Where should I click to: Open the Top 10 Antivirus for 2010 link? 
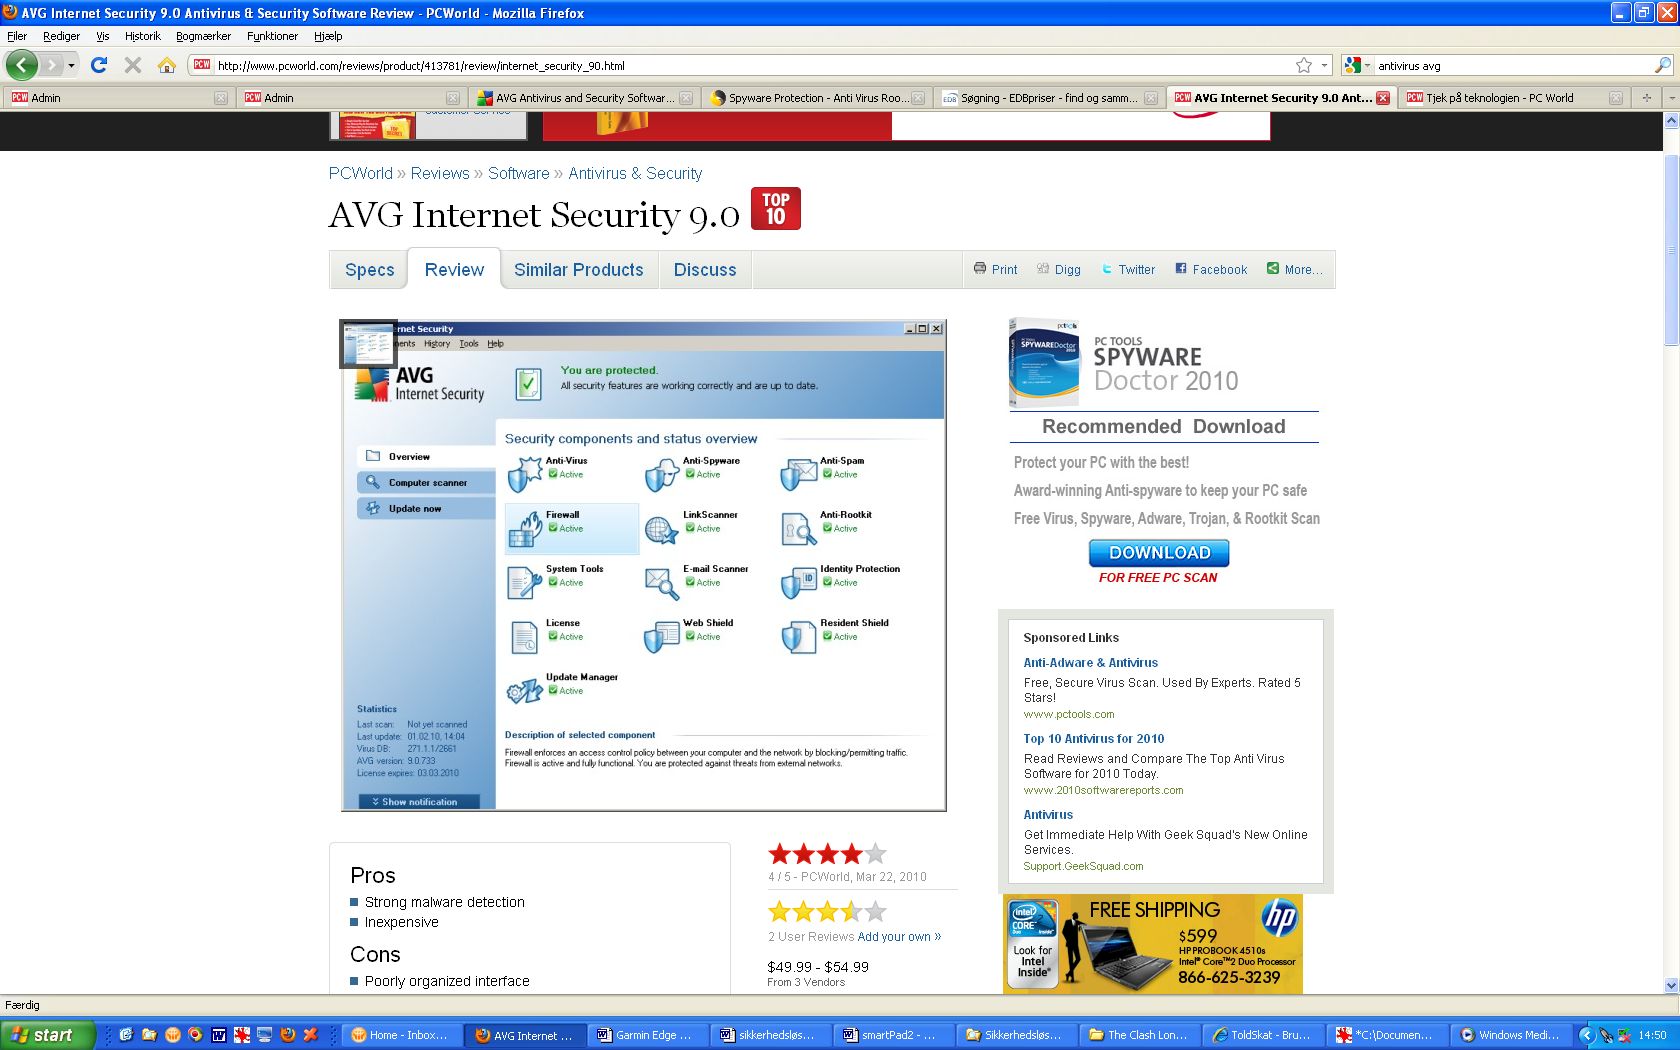click(1094, 739)
